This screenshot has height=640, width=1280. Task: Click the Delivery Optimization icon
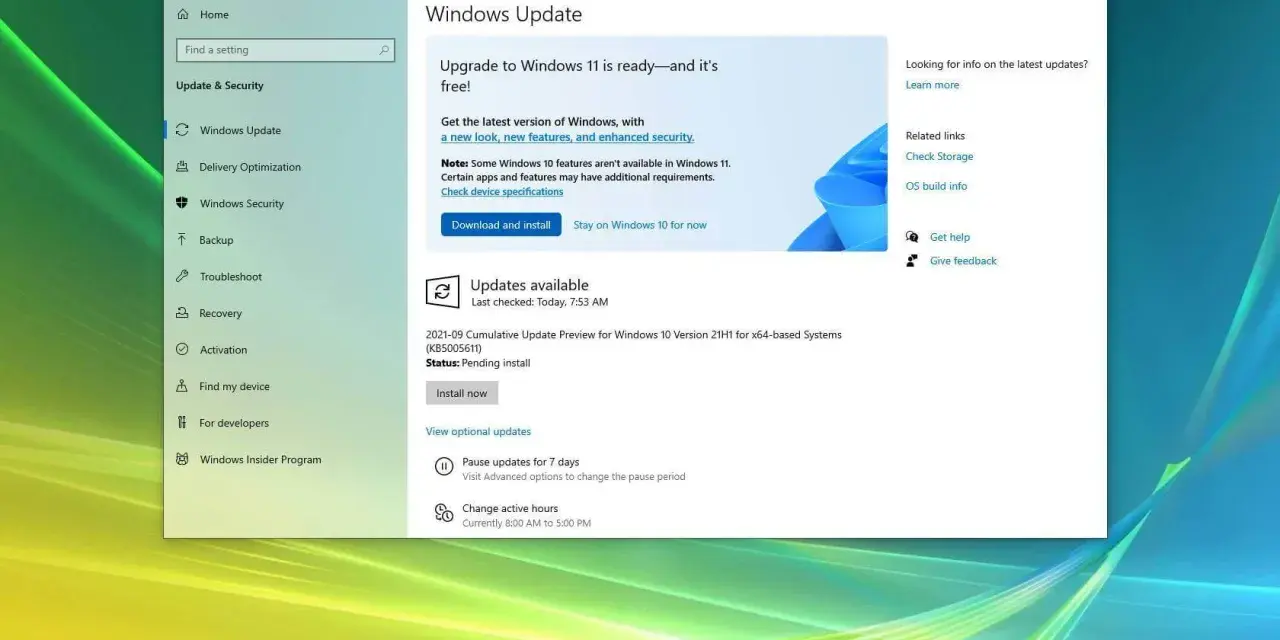tap(182, 167)
